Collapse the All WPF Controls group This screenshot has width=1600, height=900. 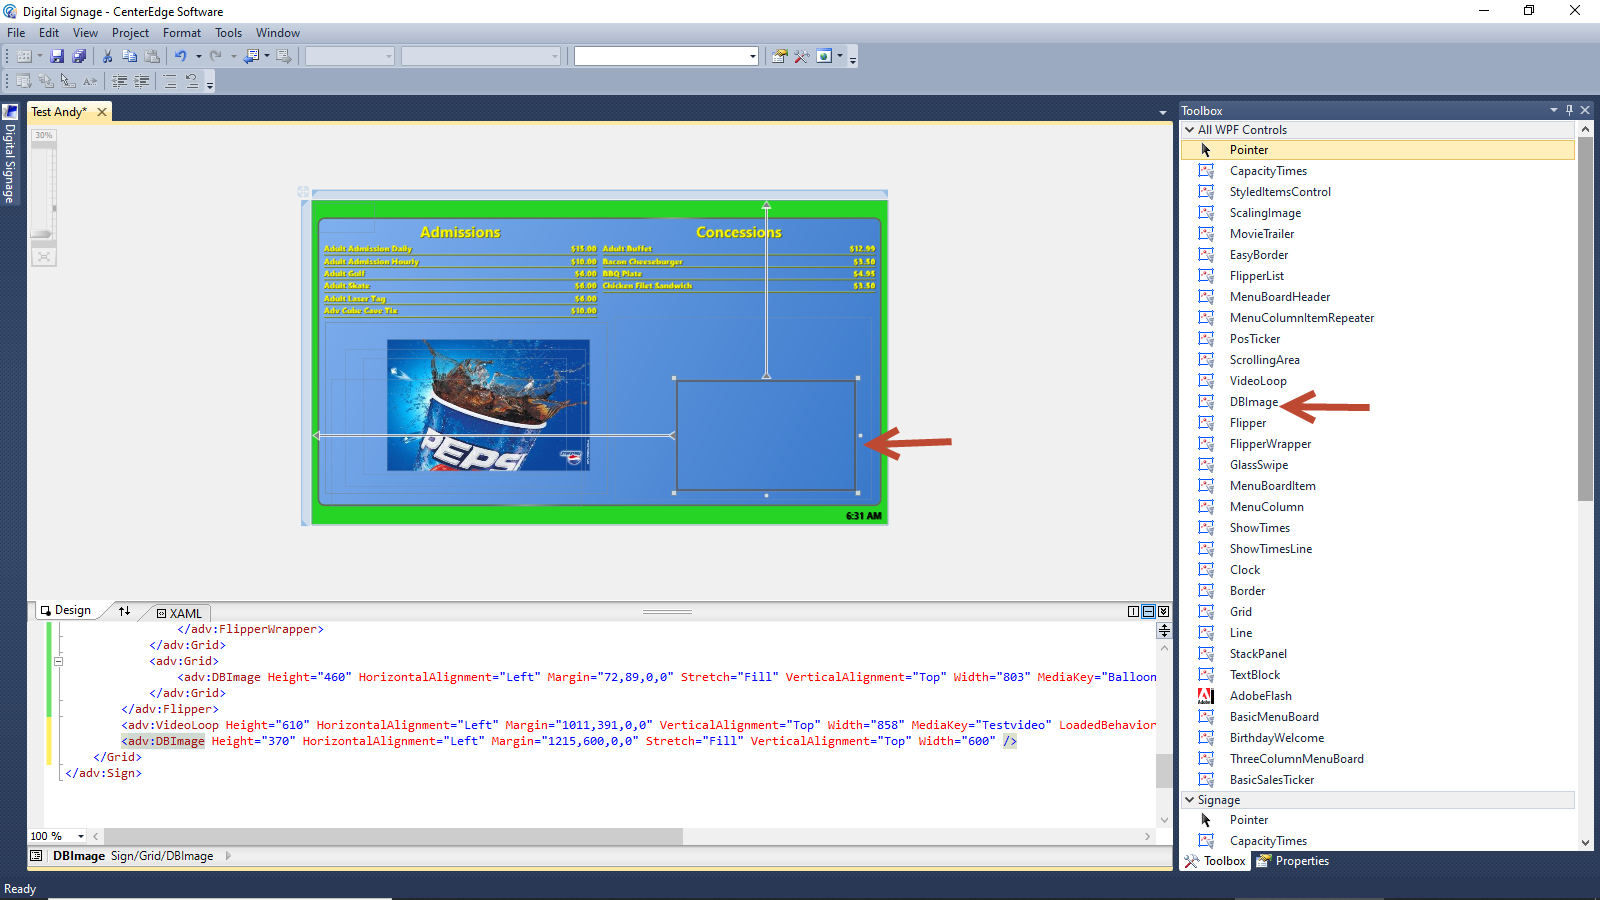(x=1189, y=130)
